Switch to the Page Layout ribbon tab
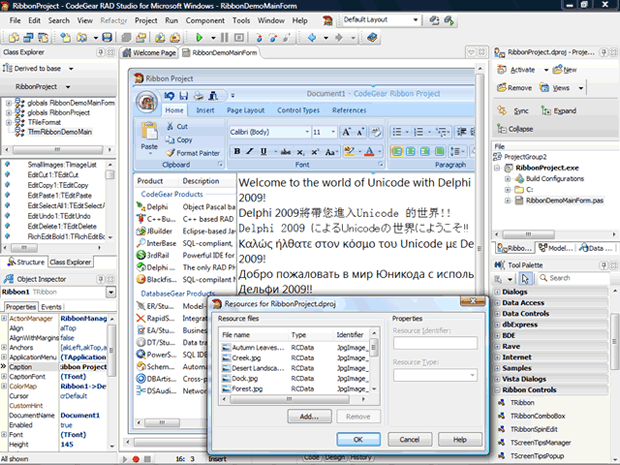Screen dimensions: 620x465 pos(245,110)
